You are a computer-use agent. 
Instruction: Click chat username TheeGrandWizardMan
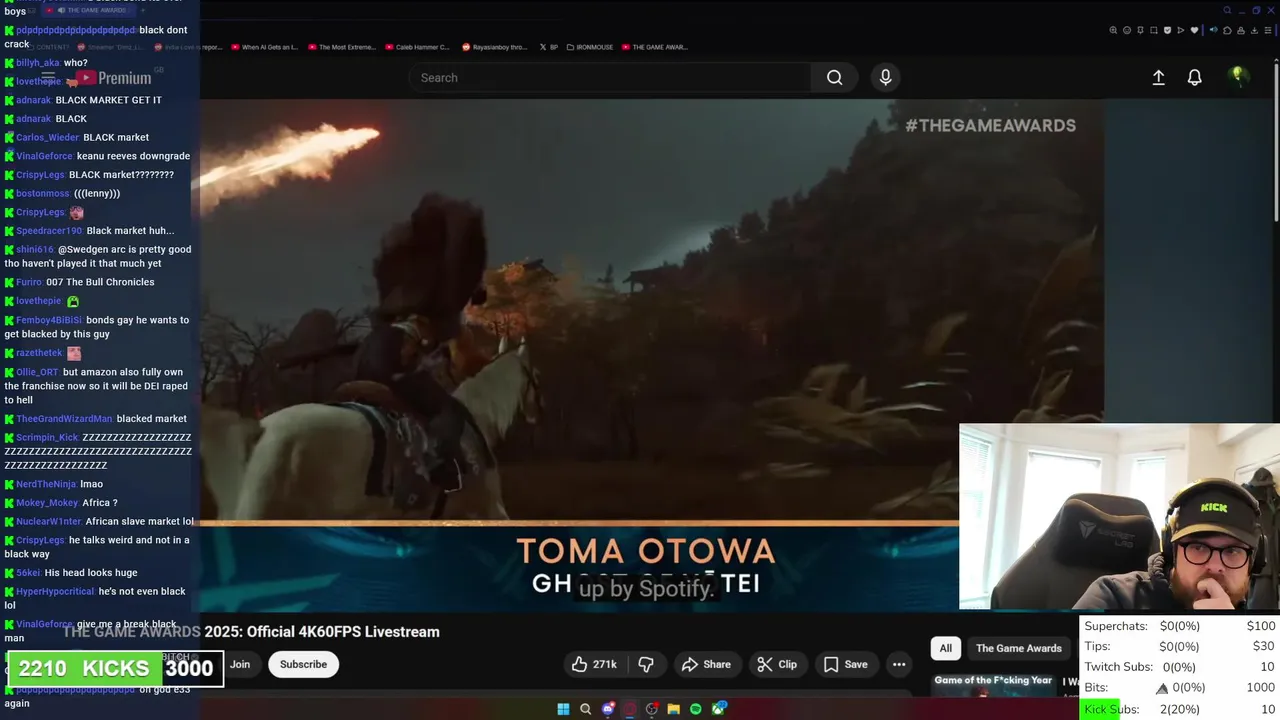(64, 418)
